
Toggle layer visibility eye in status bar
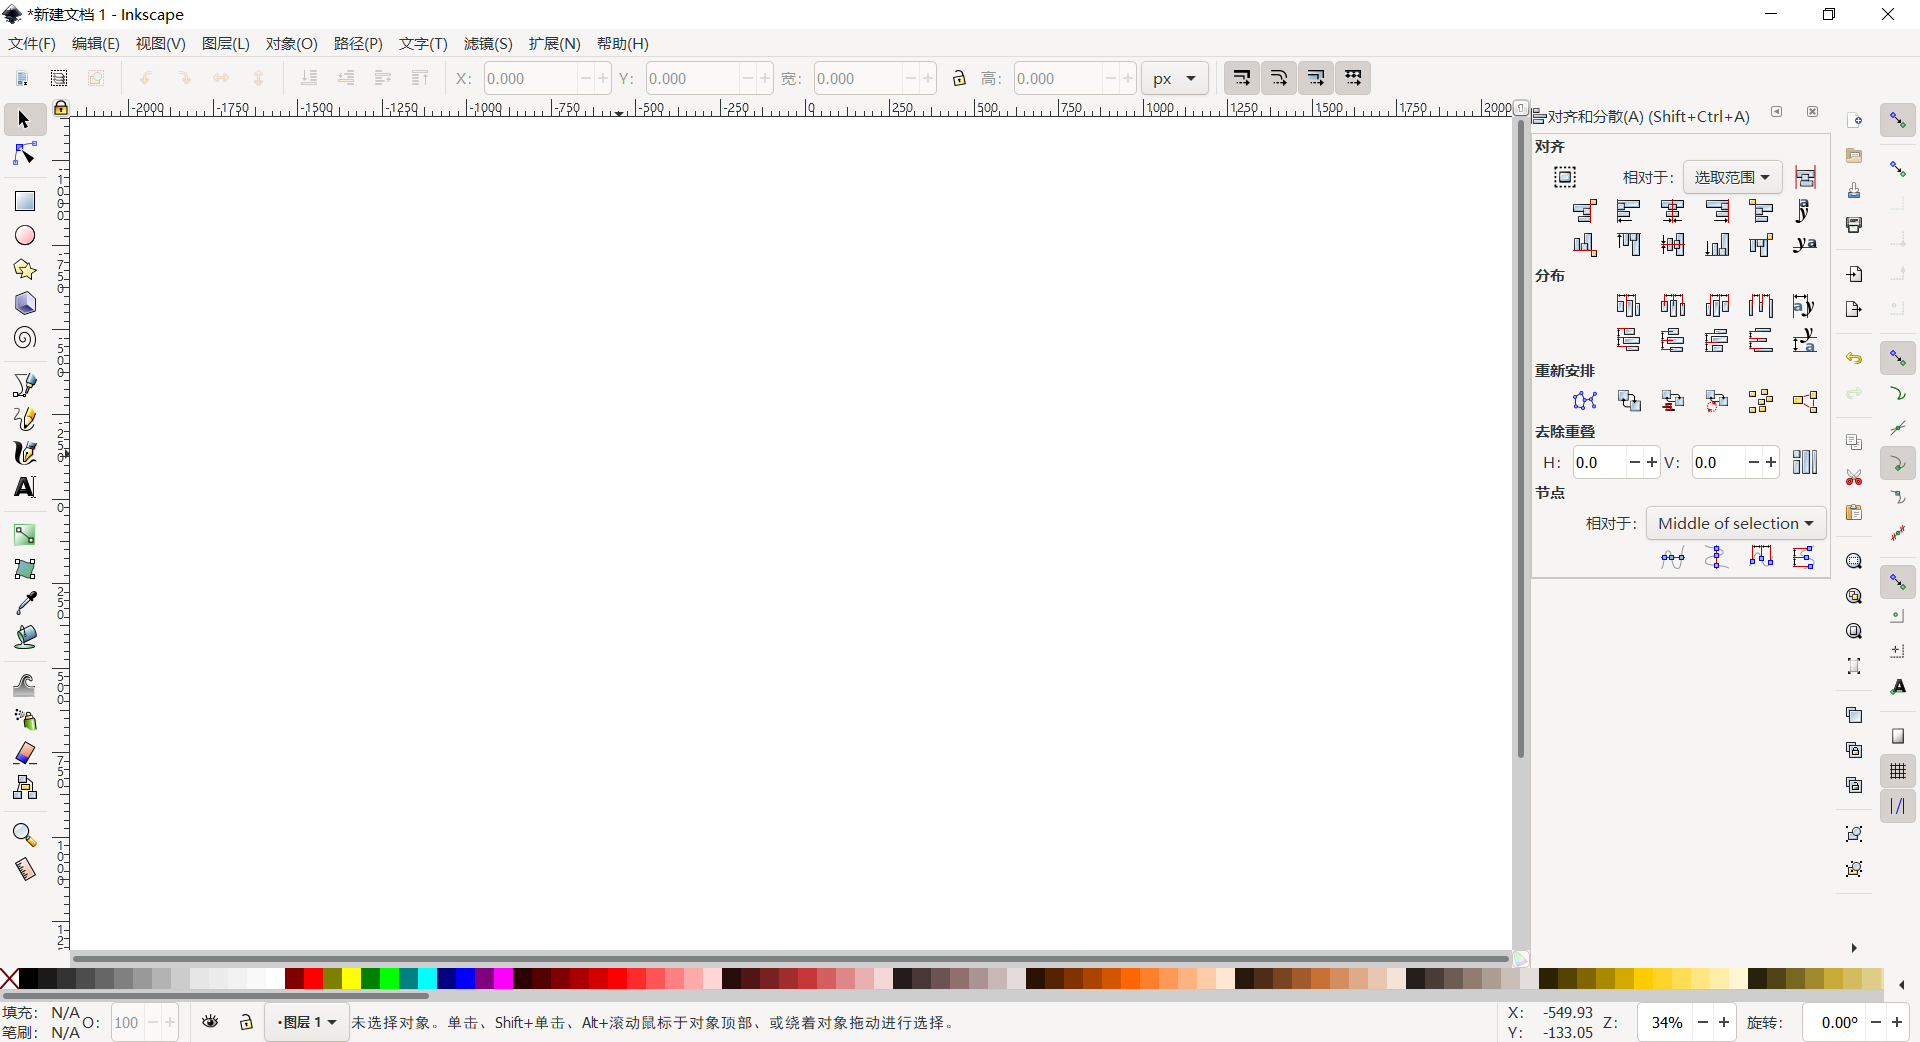pos(210,1022)
